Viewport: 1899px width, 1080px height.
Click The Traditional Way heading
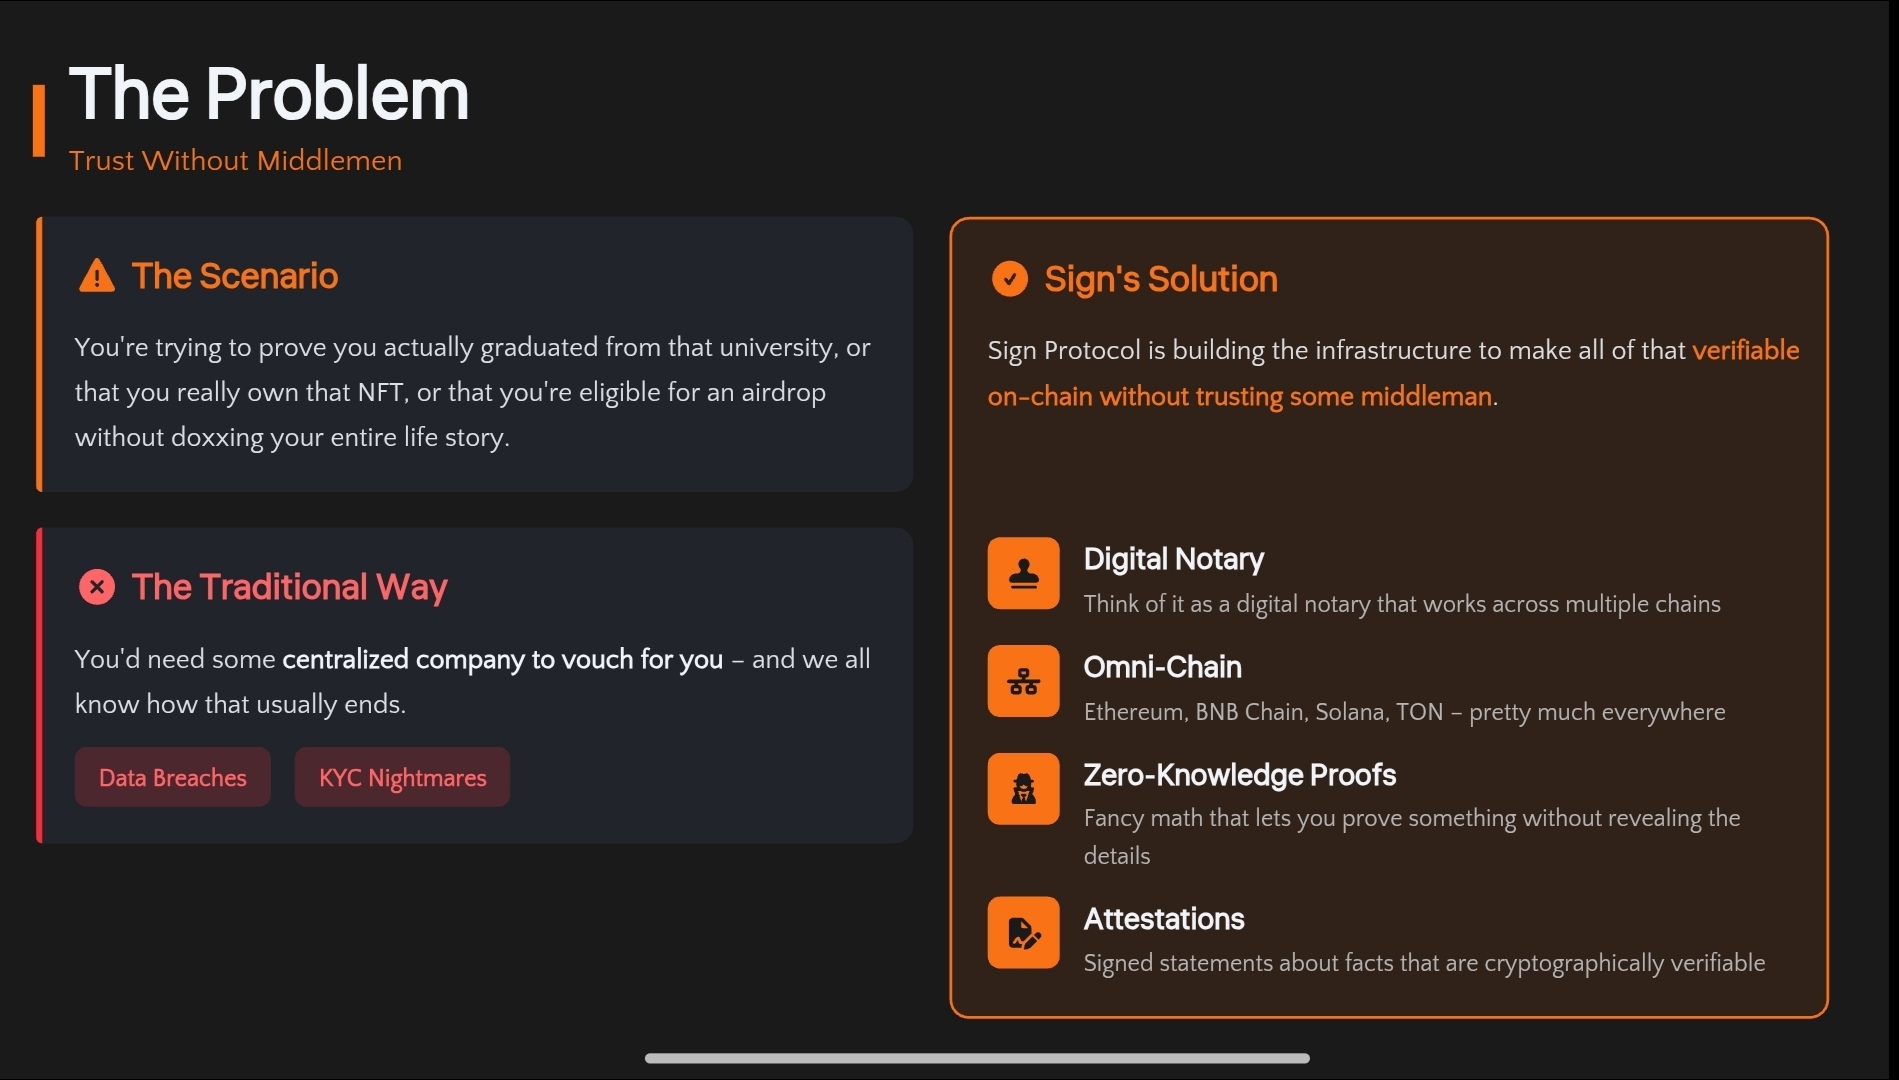(x=289, y=587)
